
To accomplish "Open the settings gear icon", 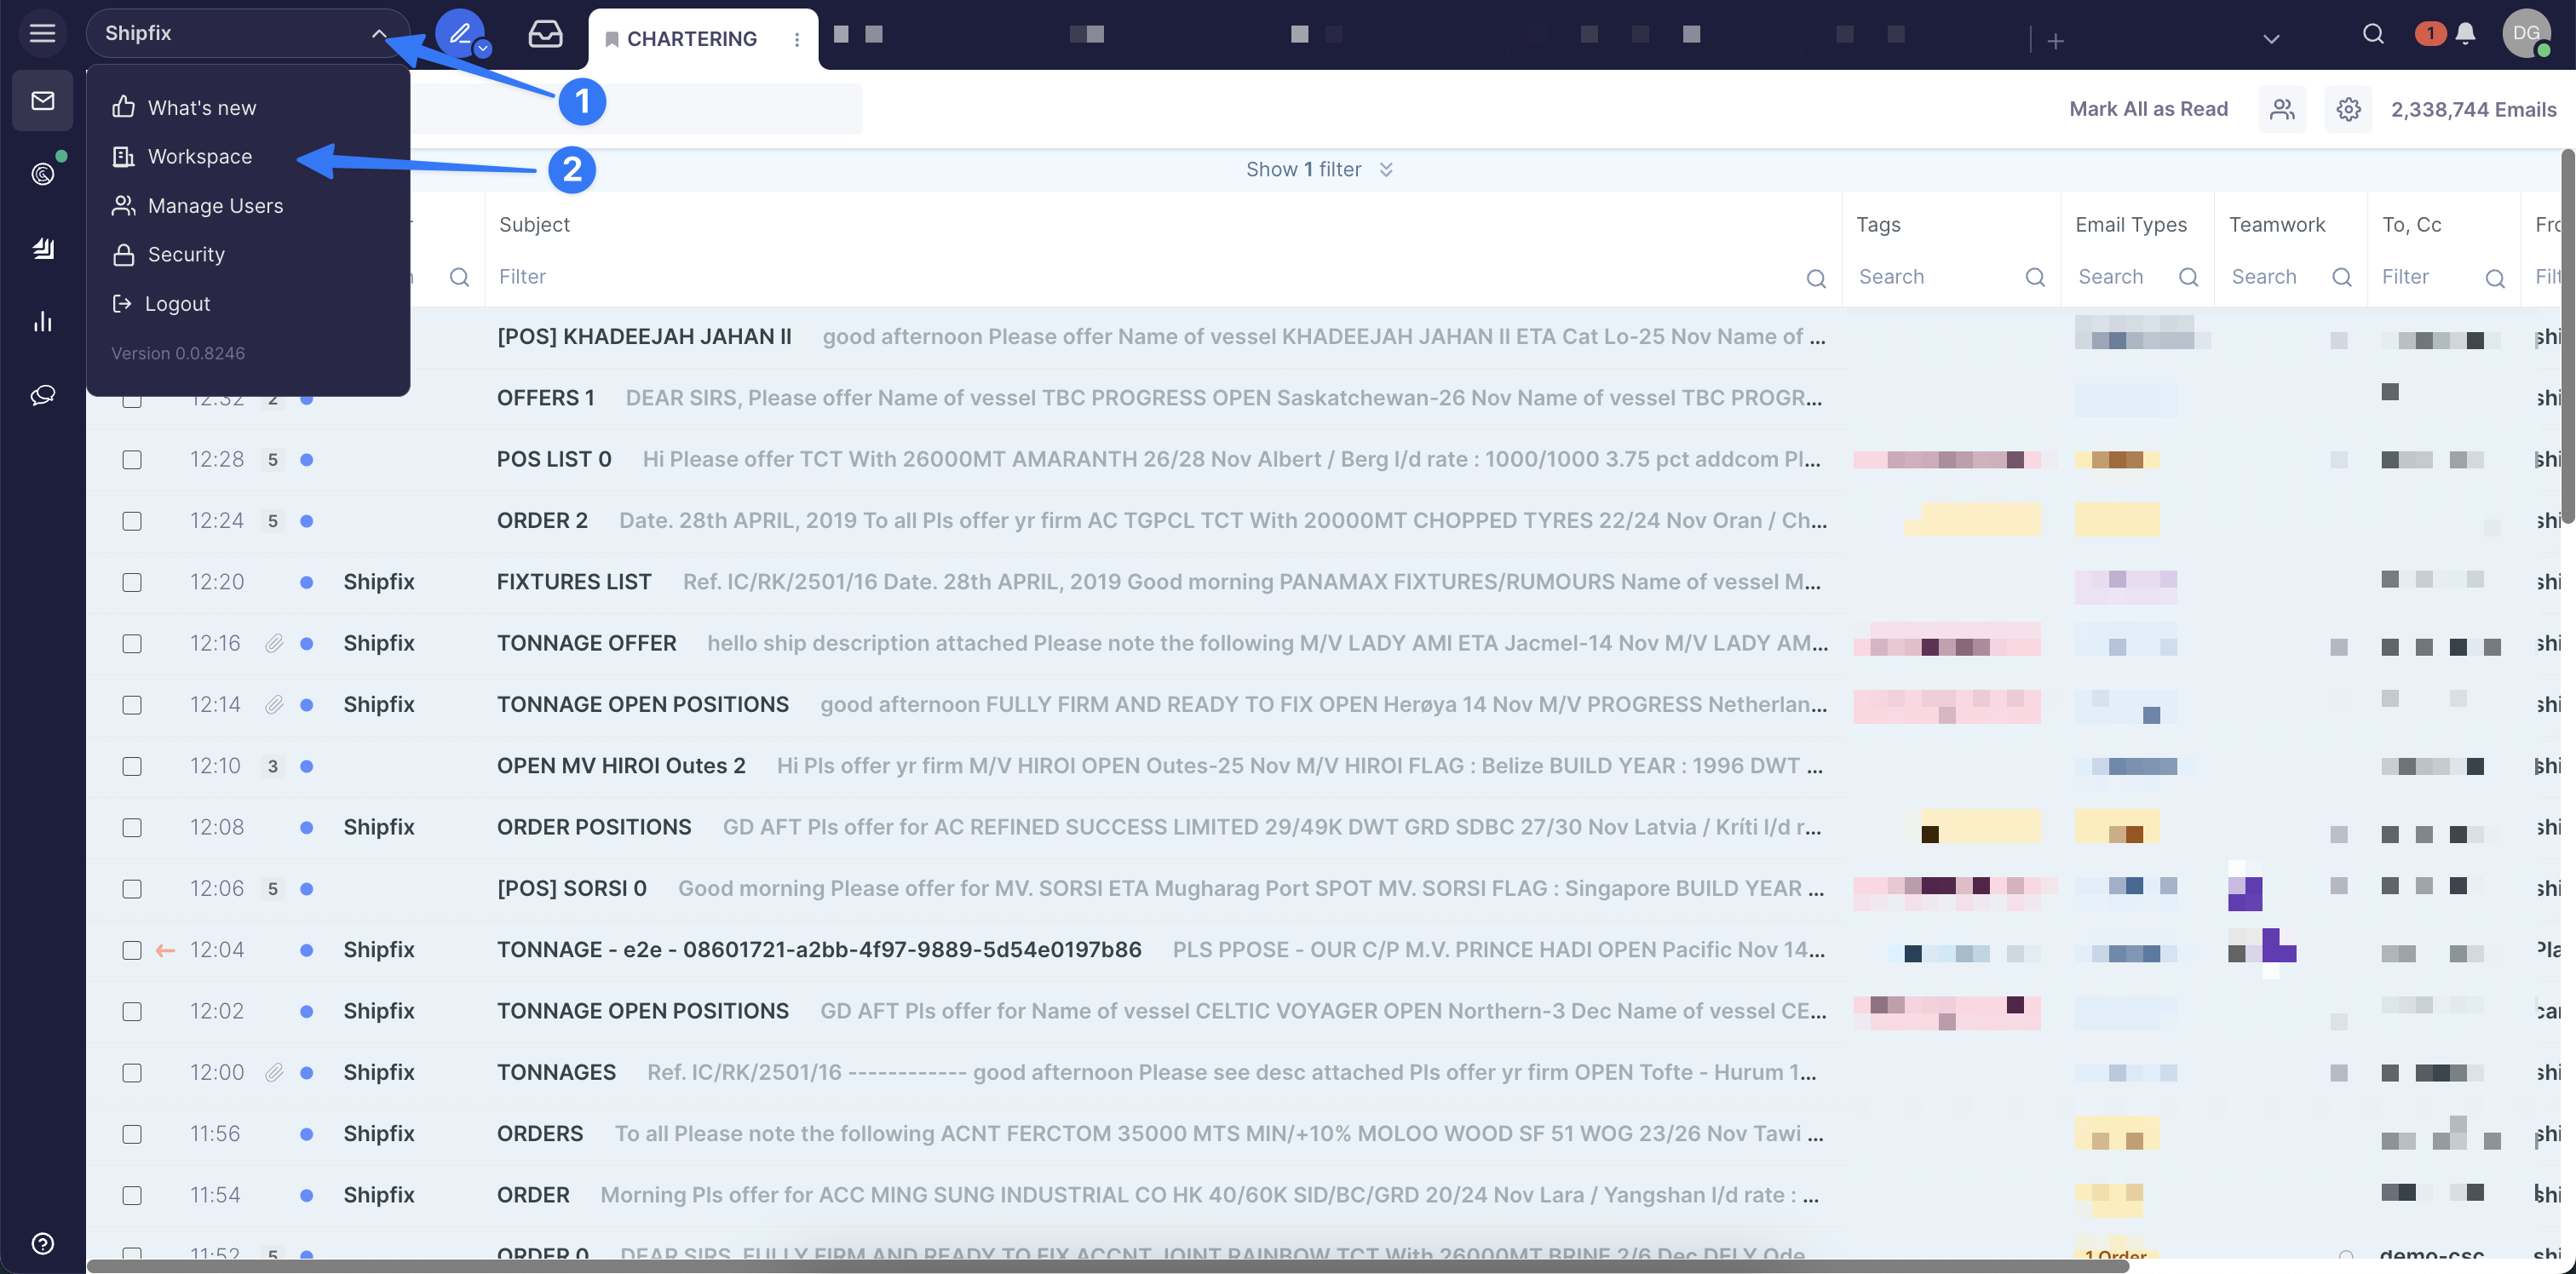I will (x=2348, y=109).
